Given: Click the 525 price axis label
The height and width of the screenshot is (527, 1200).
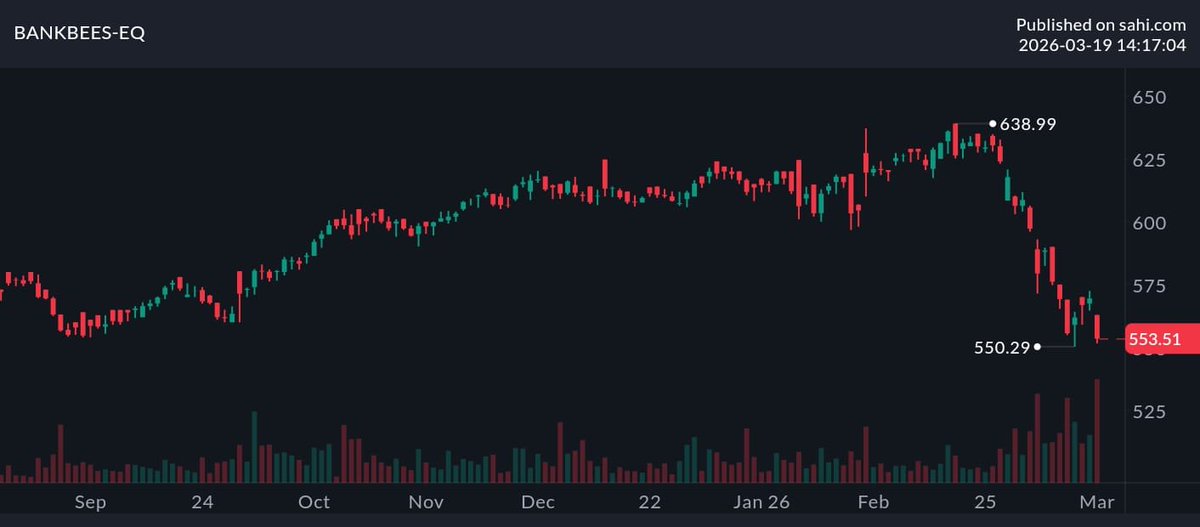Looking at the screenshot, I should 1148,411.
